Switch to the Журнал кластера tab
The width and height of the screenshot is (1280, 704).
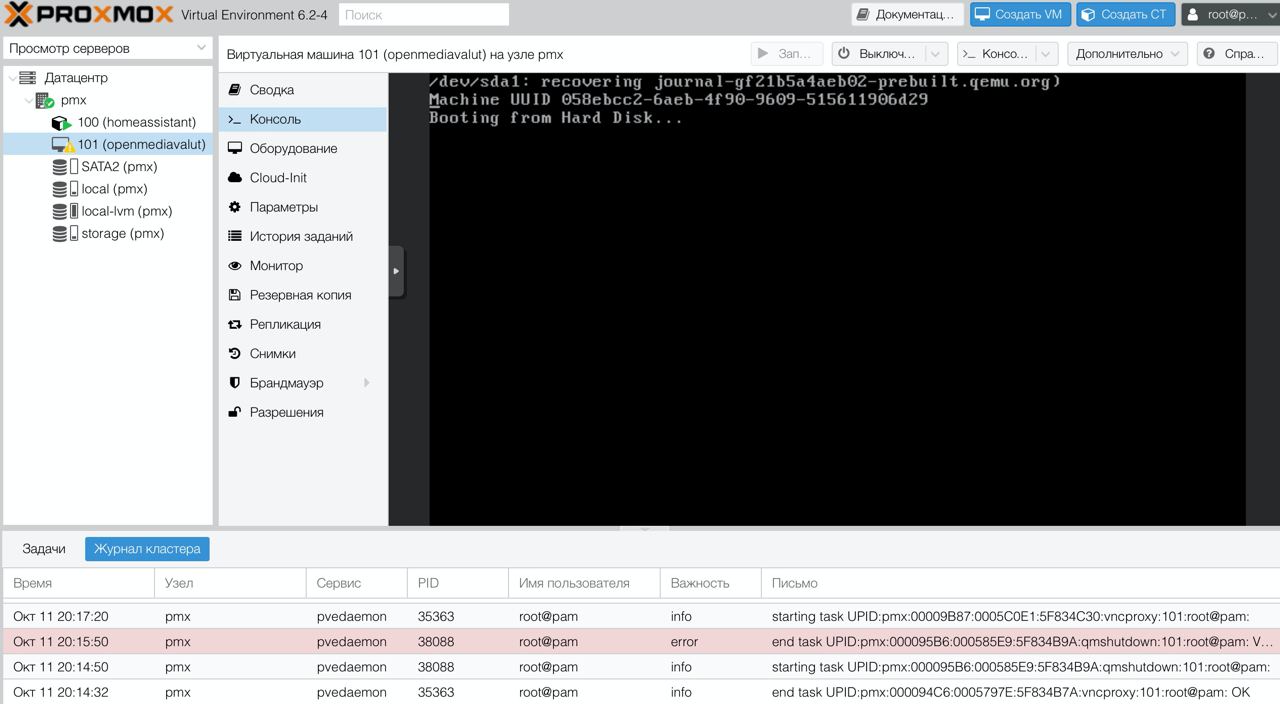pyautogui.click(x=147, y=548)
